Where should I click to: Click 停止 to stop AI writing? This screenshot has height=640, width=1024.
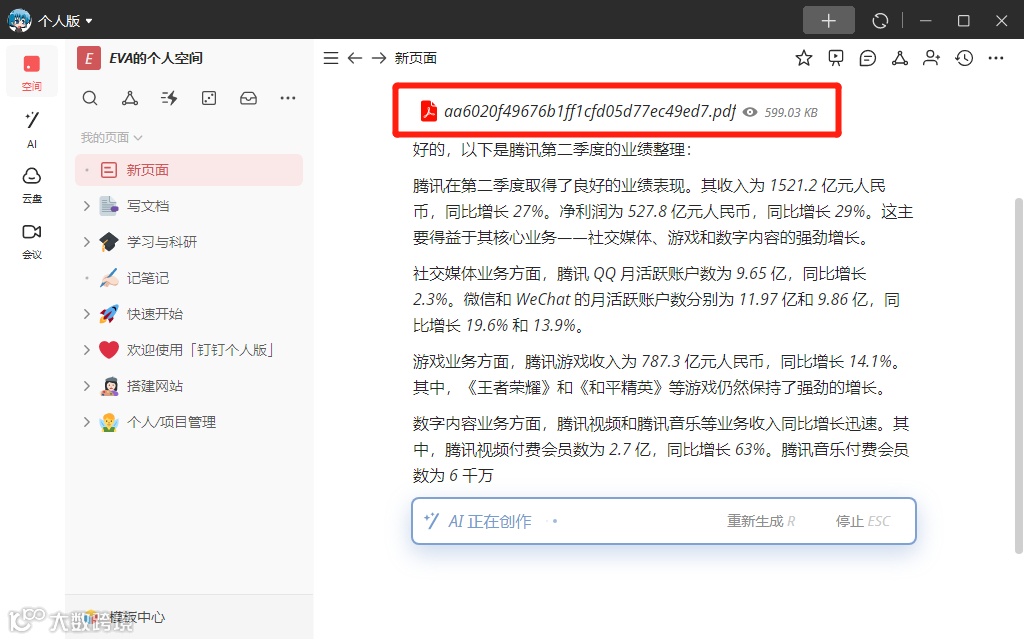863,521
